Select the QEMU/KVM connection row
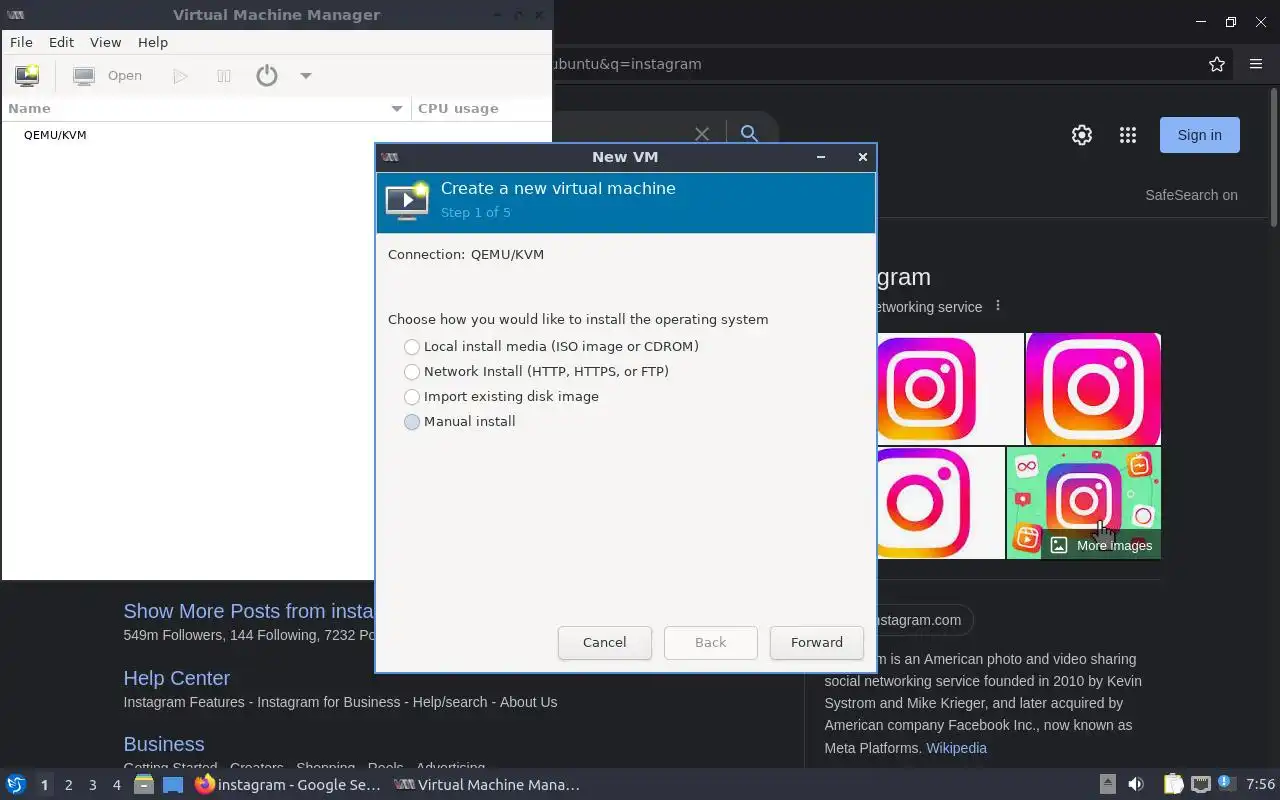The width and height of the screenshot is (1280, 800). click(x=276, y=135)
